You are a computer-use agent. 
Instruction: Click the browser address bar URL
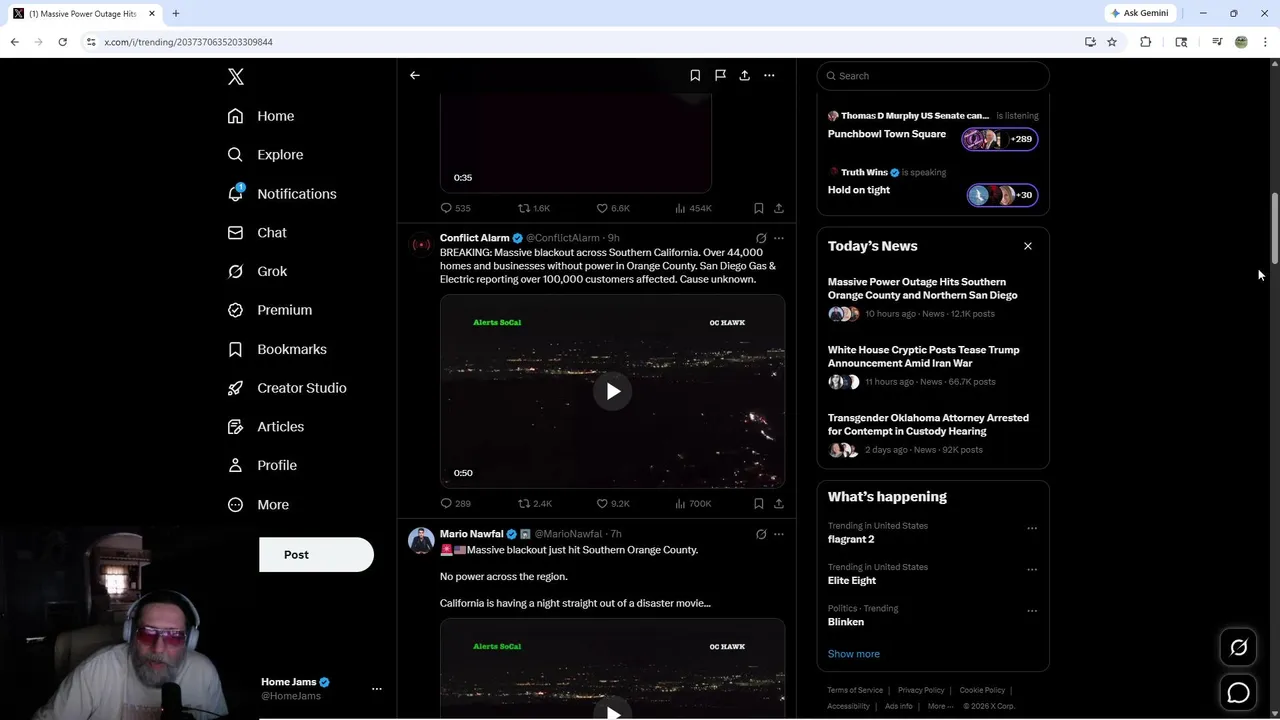188,42
